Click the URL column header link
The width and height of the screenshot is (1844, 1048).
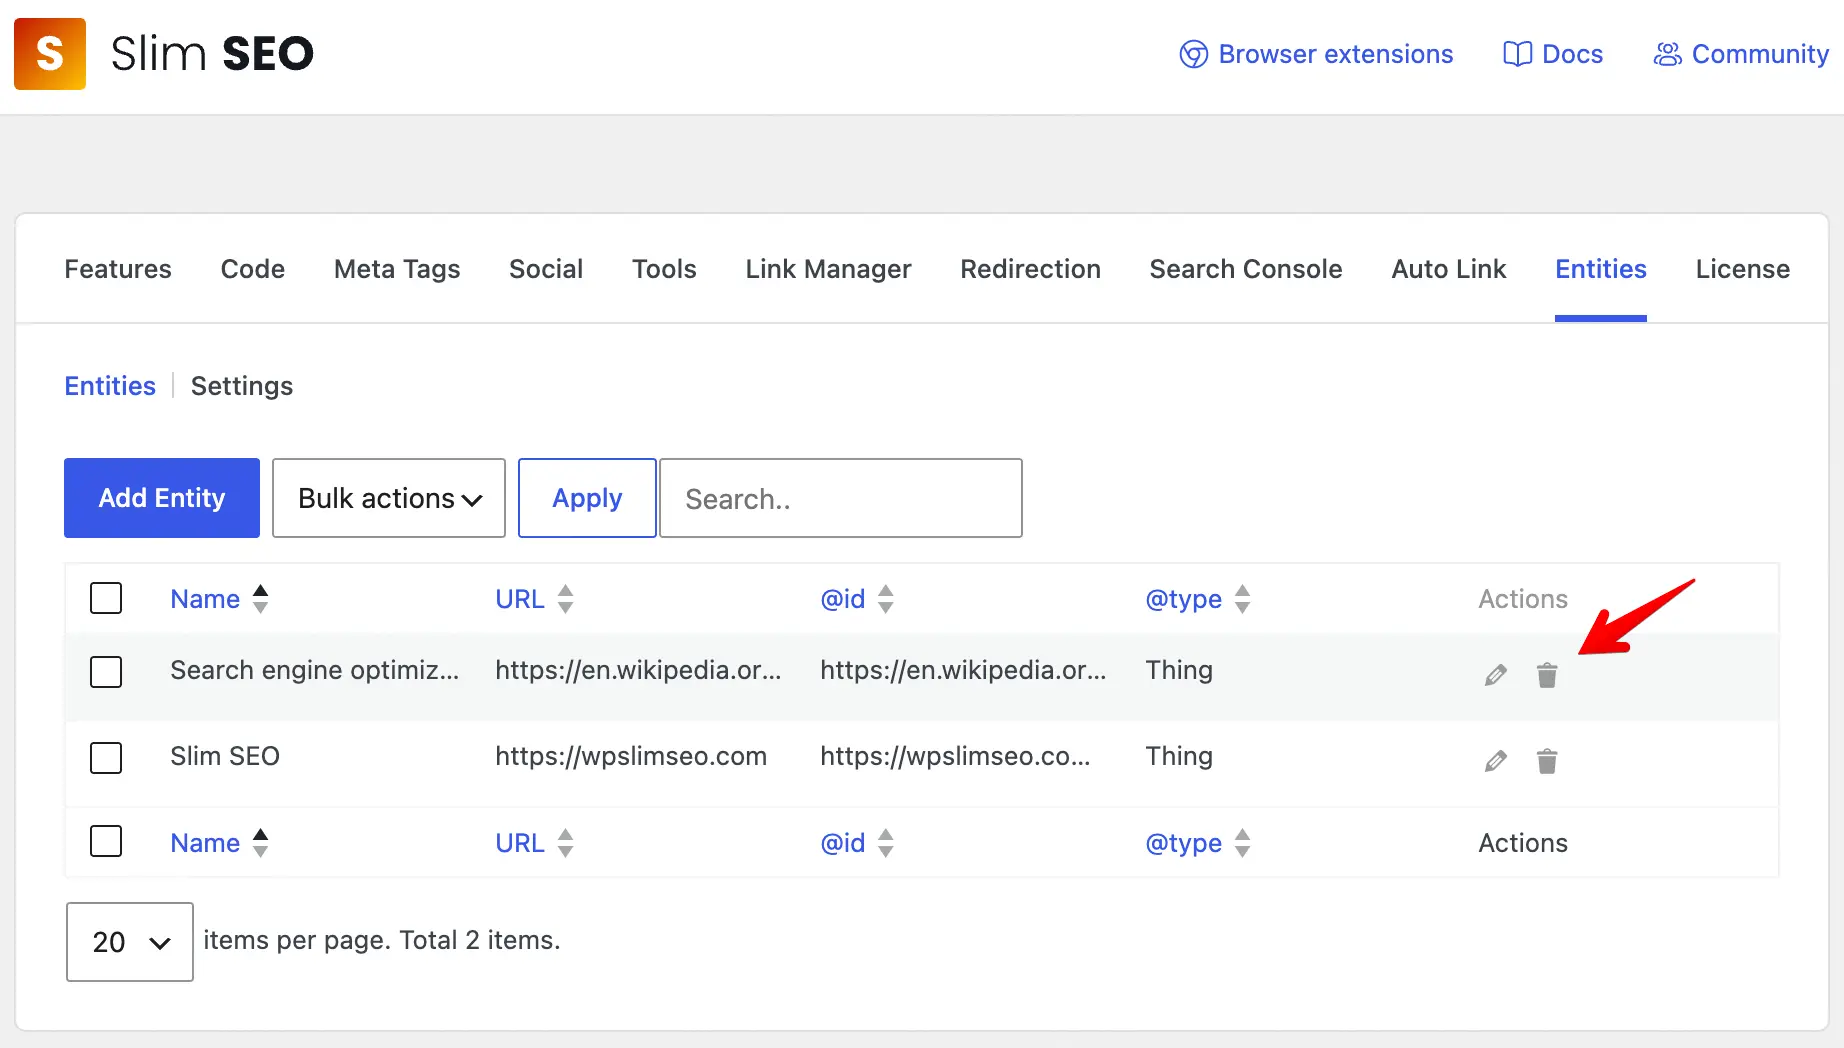click(520, 599)
